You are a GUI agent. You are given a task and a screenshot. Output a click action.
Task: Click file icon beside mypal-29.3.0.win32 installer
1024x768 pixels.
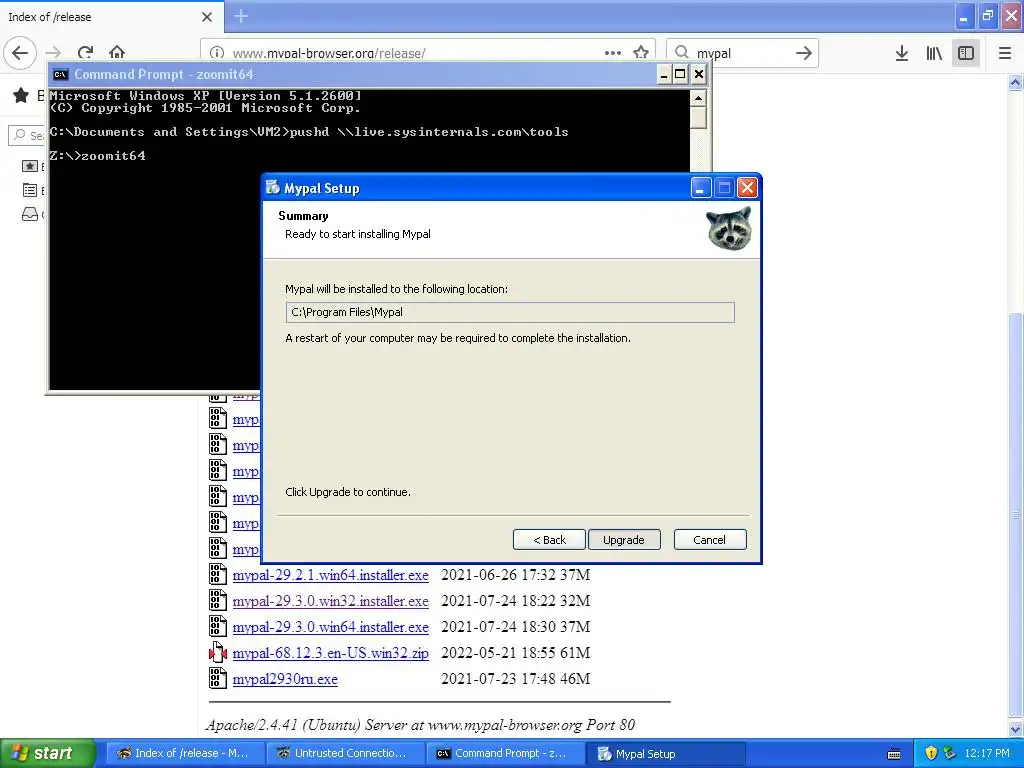(217, 600)
